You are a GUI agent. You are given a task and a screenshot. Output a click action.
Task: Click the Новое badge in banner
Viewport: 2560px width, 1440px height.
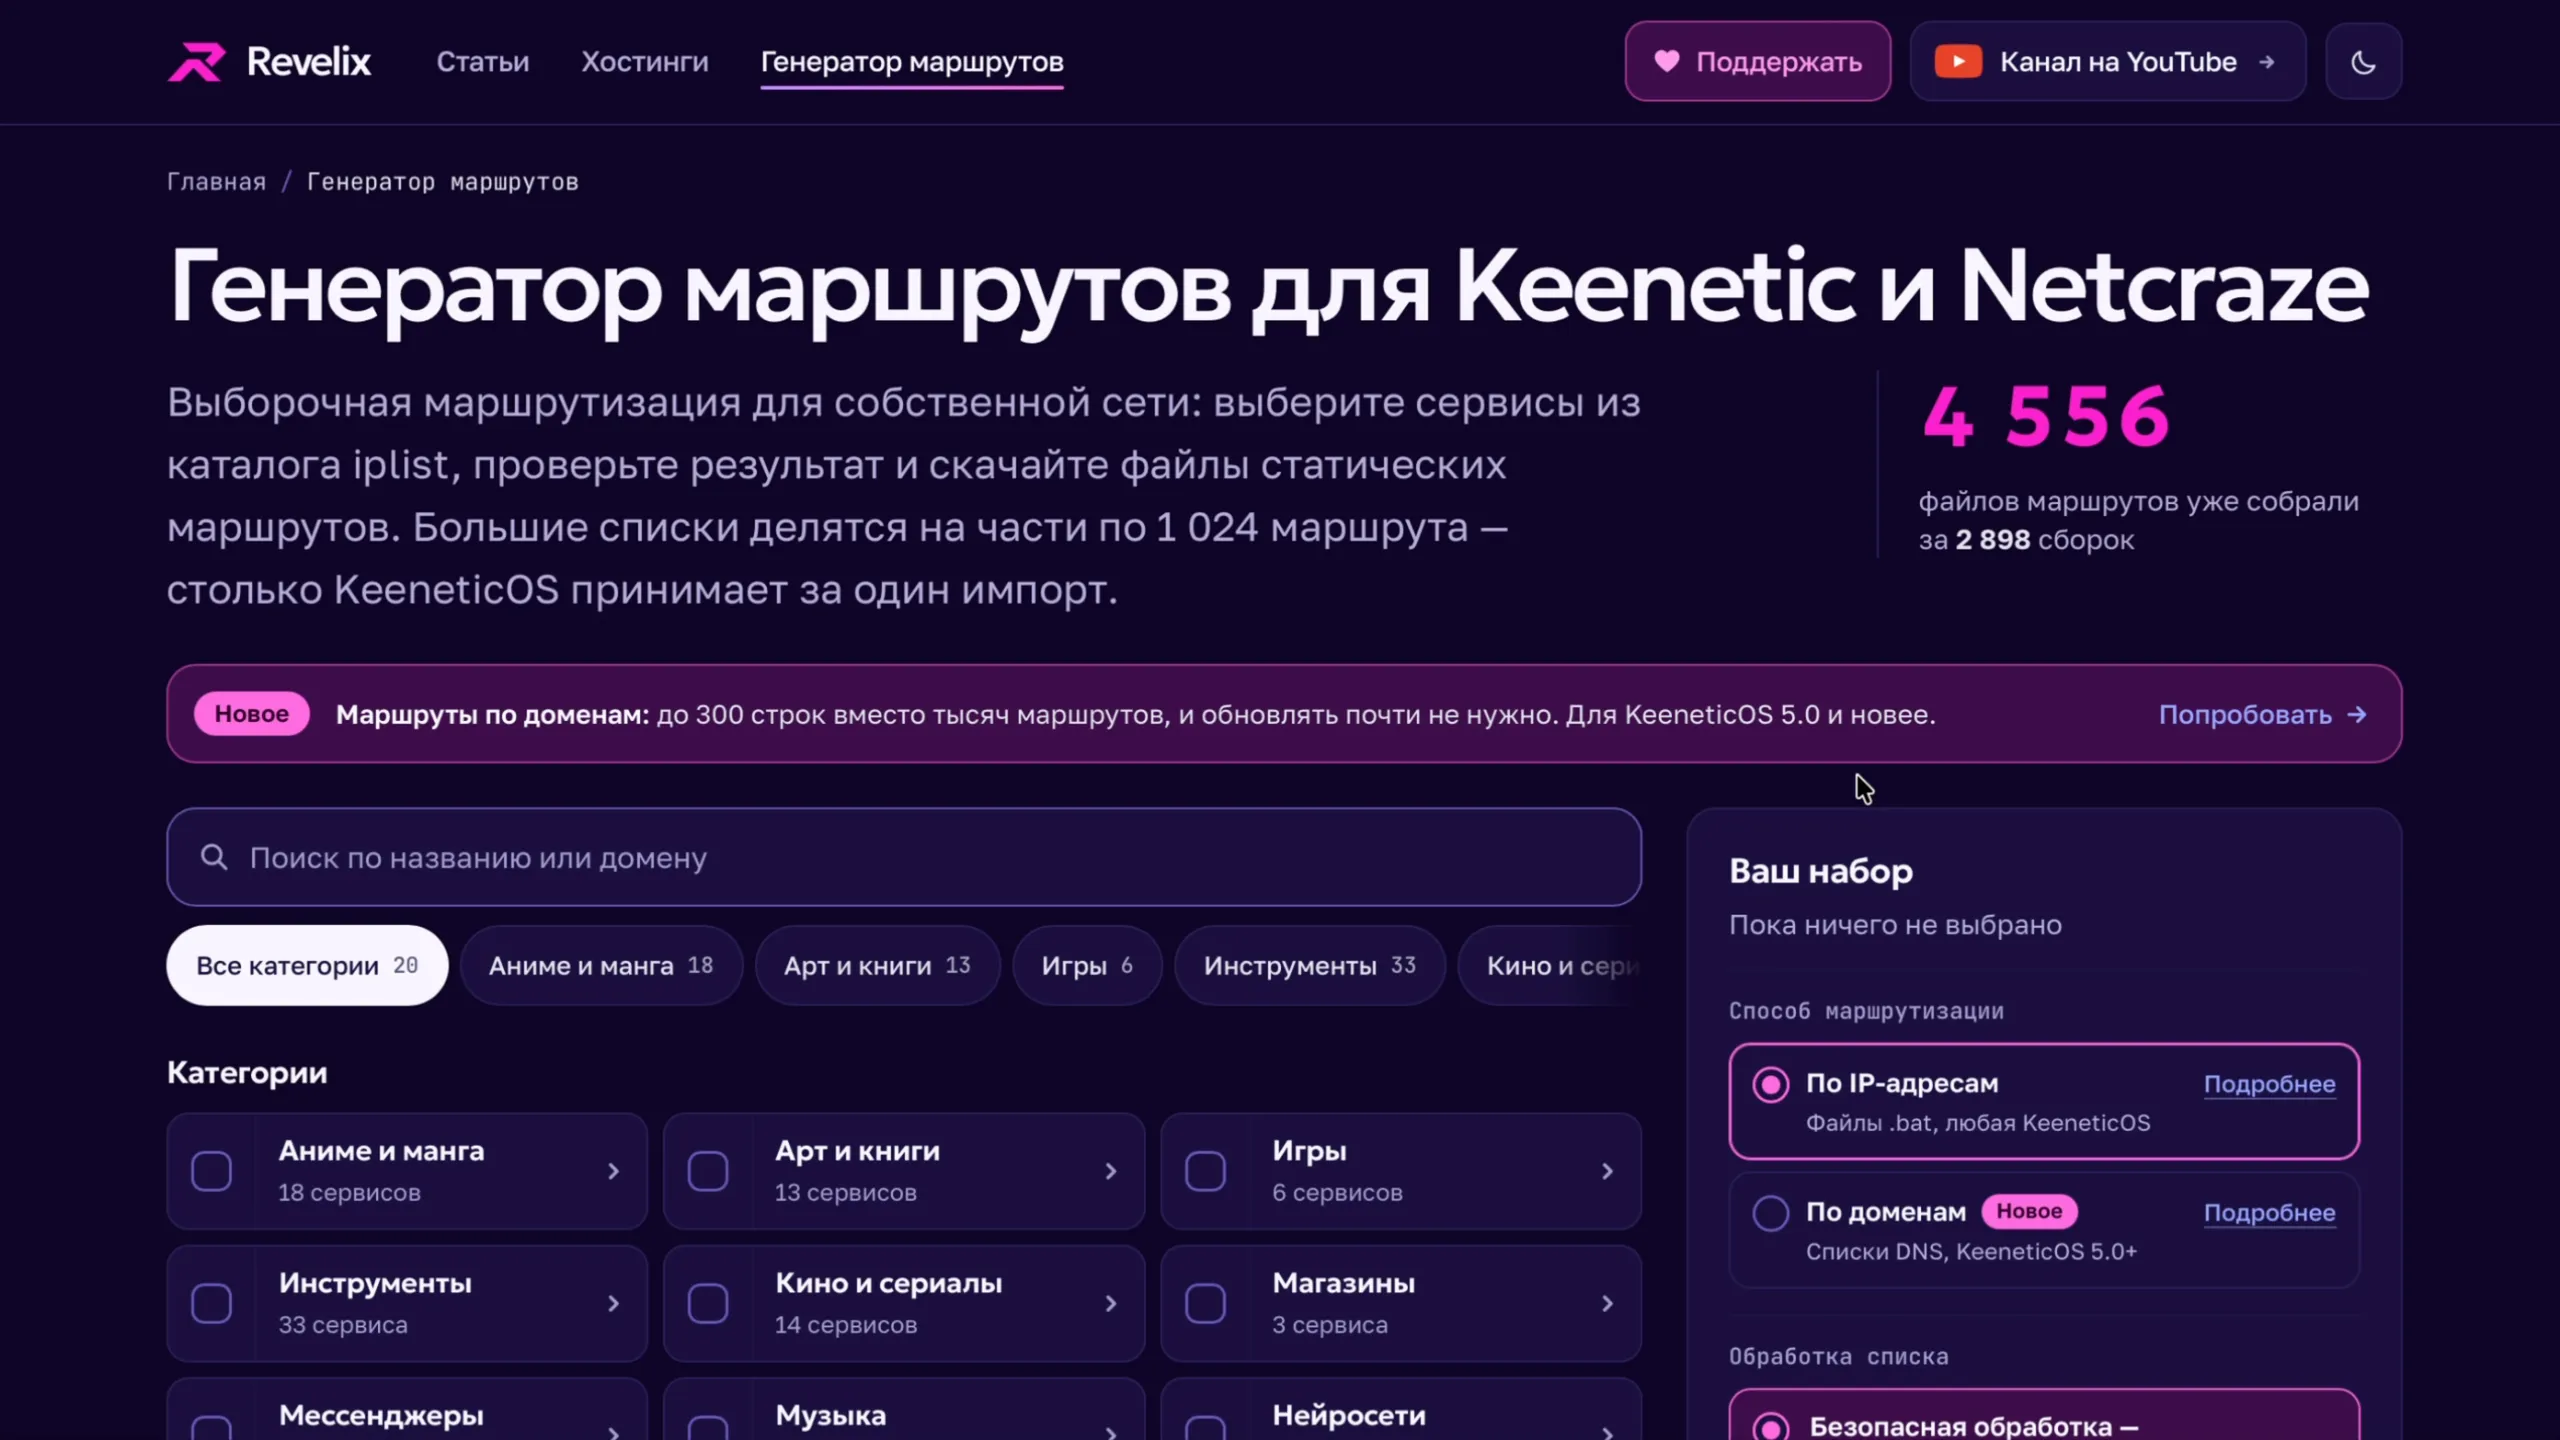[251, 714]
